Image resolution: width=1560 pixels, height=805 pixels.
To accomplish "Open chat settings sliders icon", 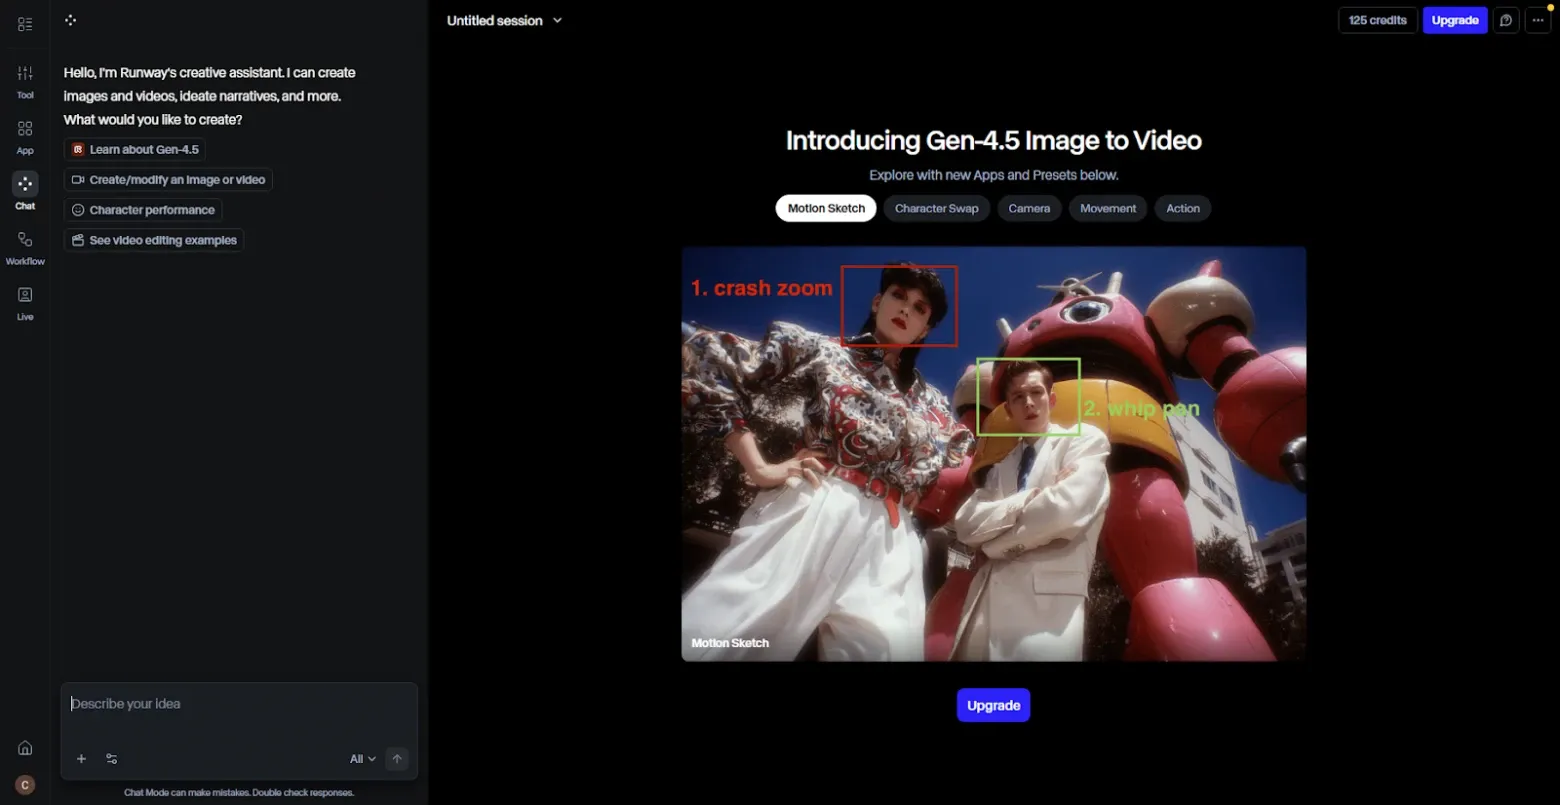I will 112,759.
